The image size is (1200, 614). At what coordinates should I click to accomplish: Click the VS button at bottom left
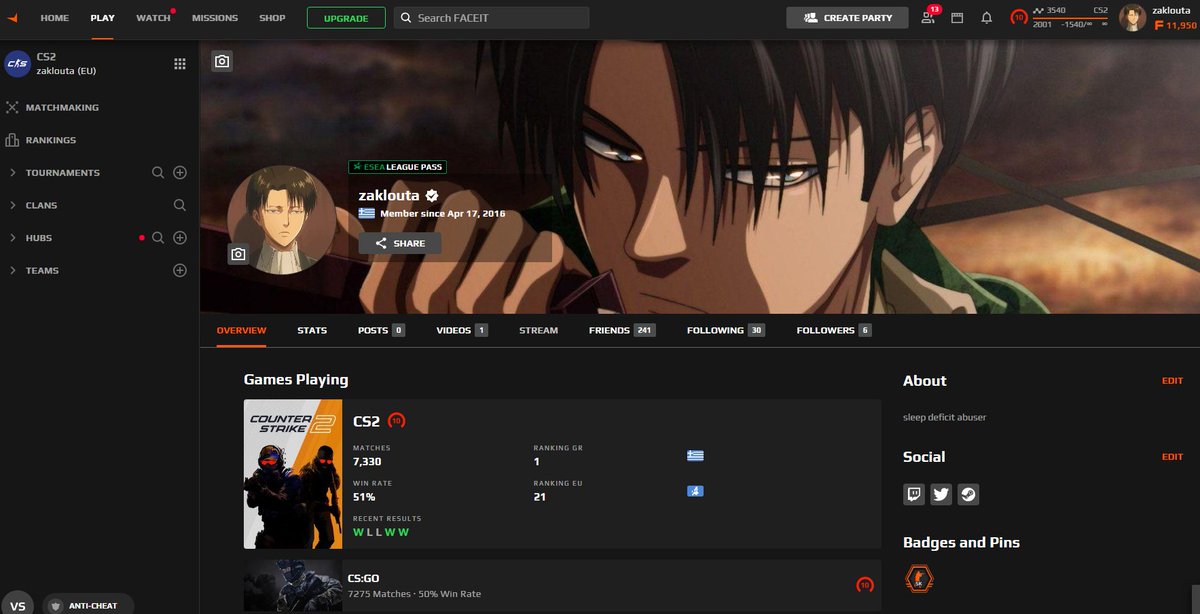[17, 606]
